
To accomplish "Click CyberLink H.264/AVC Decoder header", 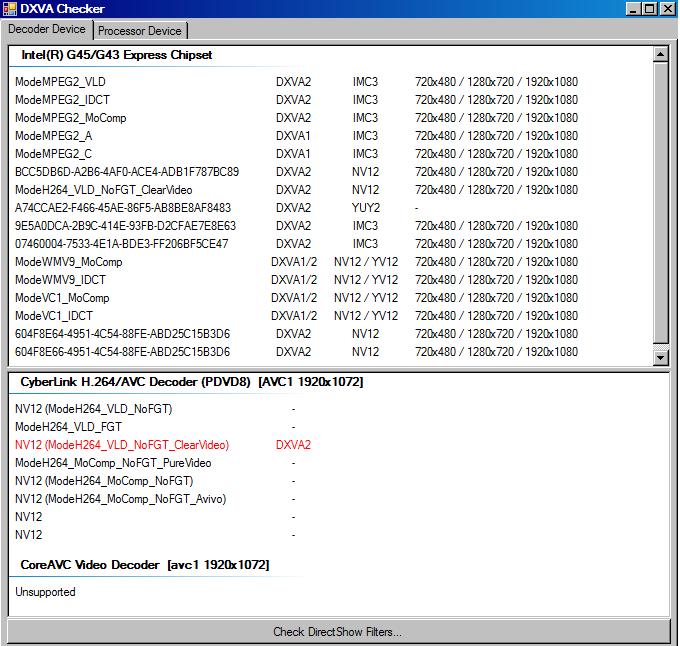I will 192,382.
